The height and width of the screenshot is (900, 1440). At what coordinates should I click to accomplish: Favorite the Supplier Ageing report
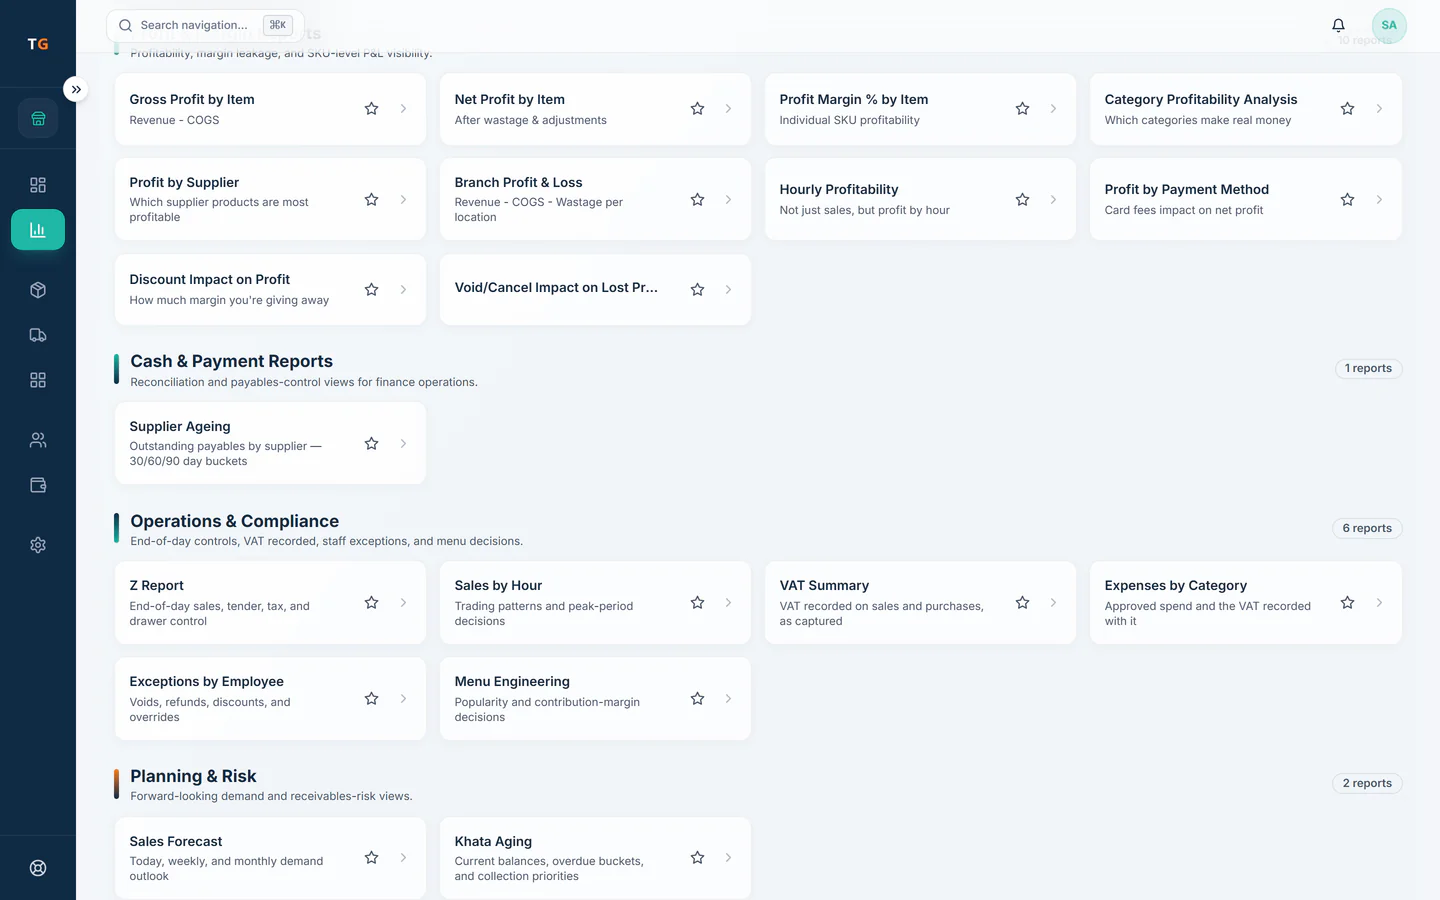coord(371,443)
